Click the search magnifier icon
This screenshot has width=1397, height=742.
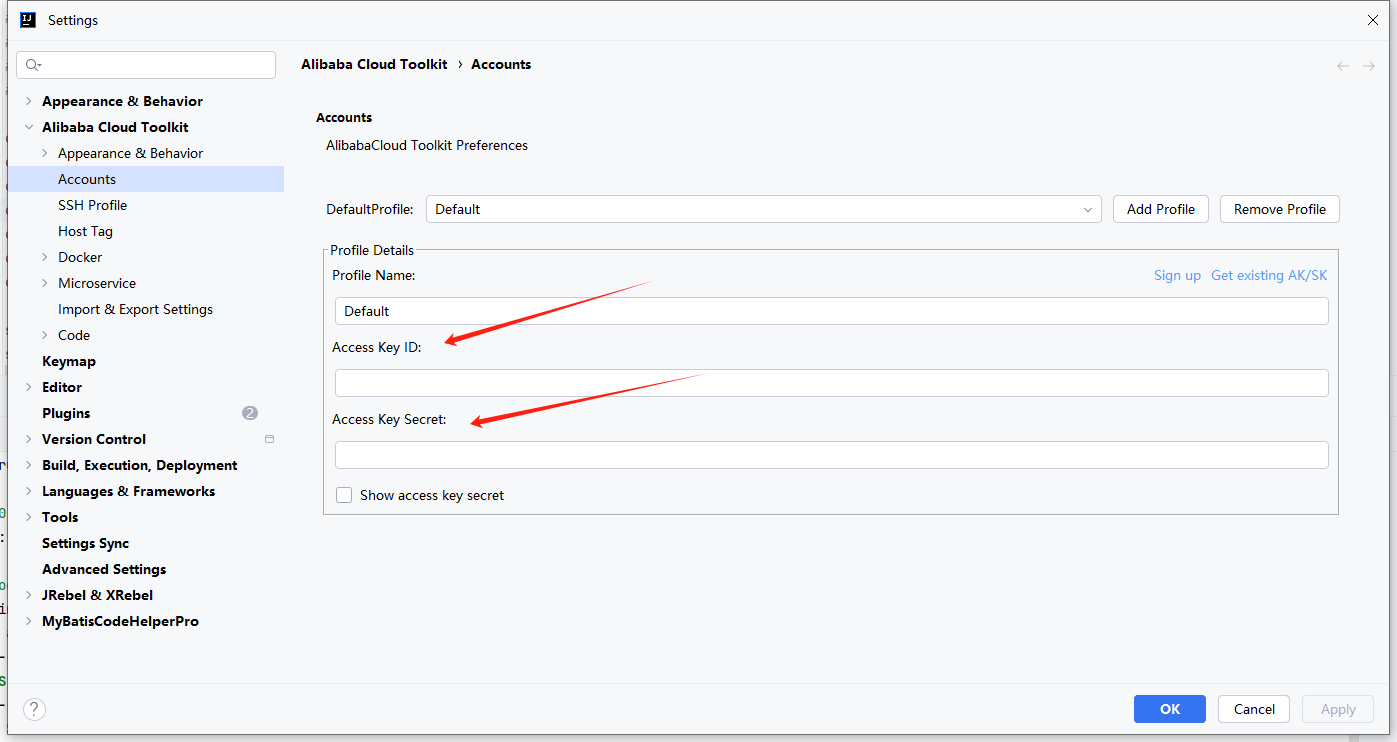click(x=33, y=65)
